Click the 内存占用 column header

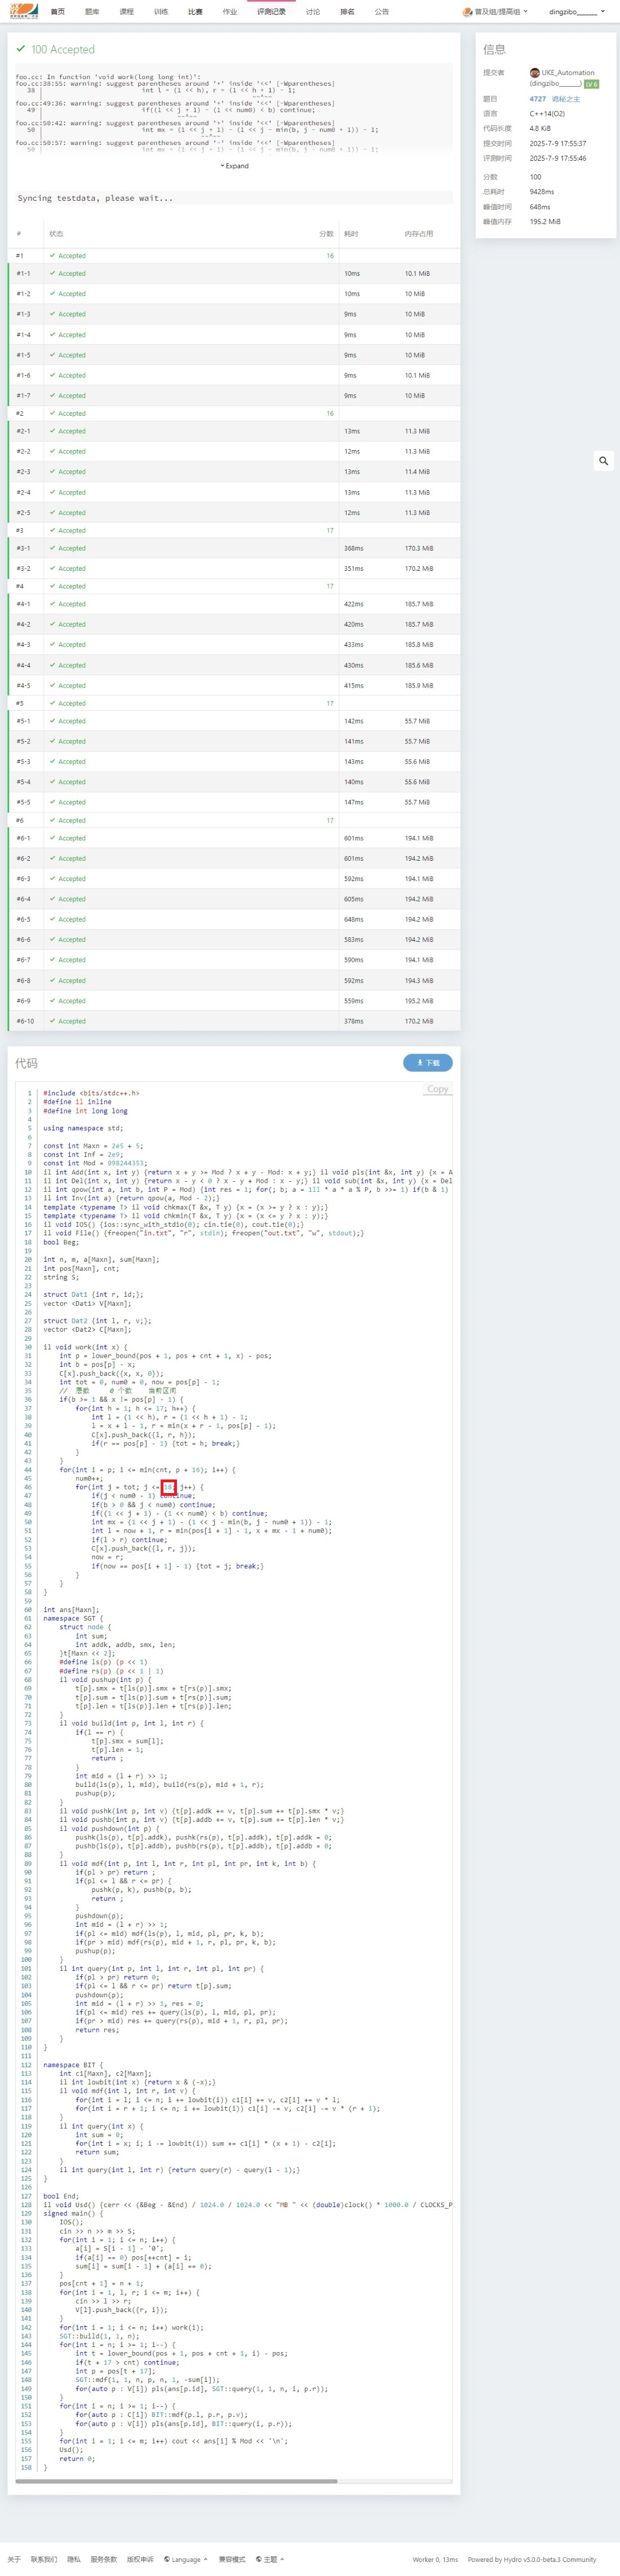[x=419, y=234]
